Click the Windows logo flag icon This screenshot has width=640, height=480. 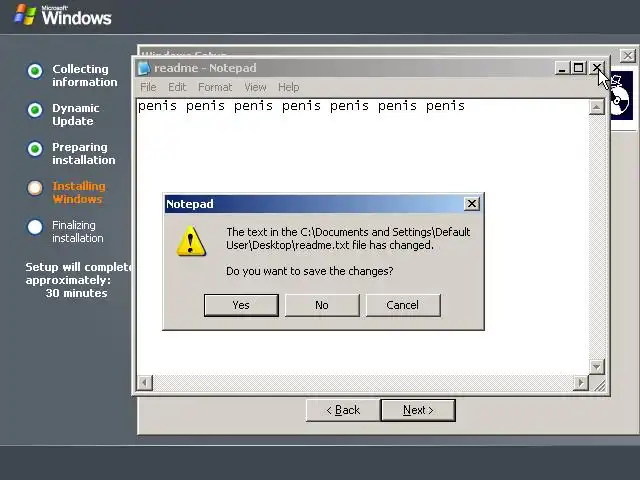pyautogui.click(x=25, y=15)
